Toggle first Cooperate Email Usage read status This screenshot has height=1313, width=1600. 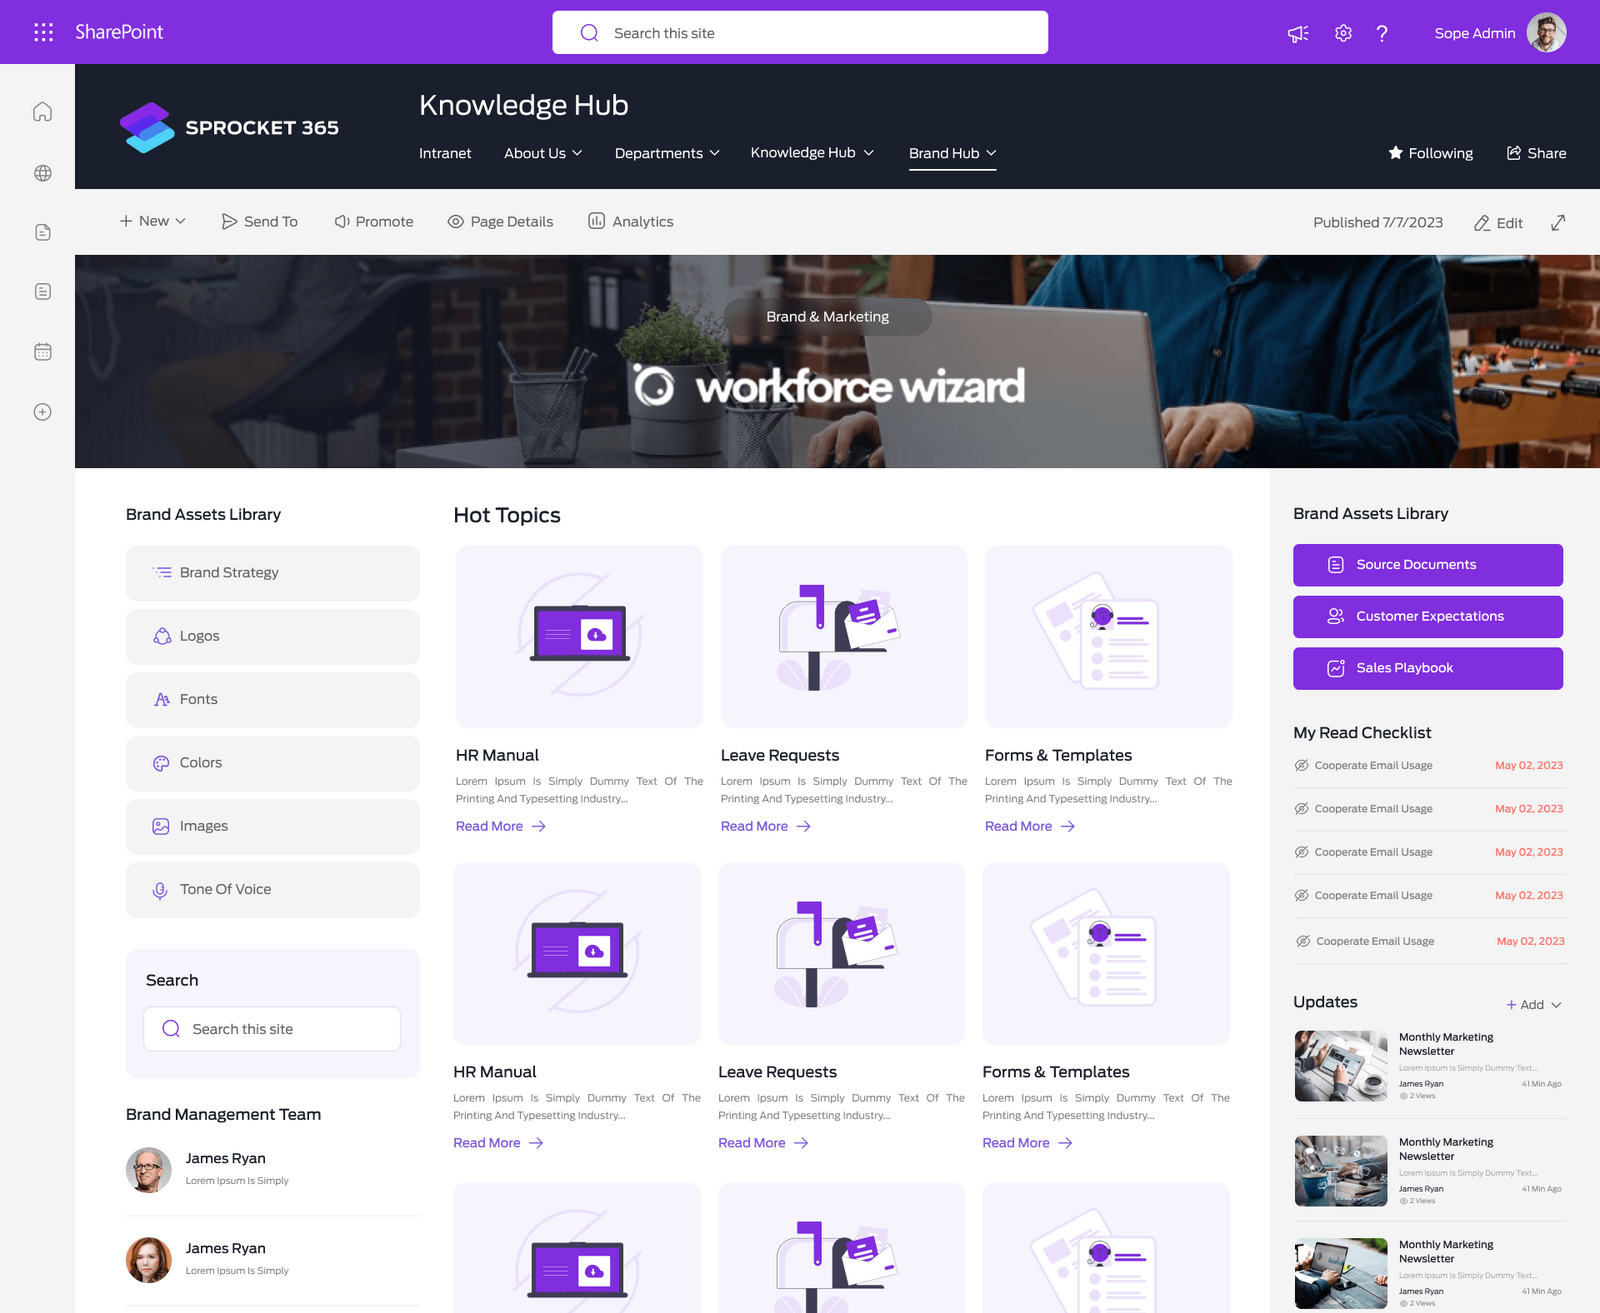tap(1302, 766)
